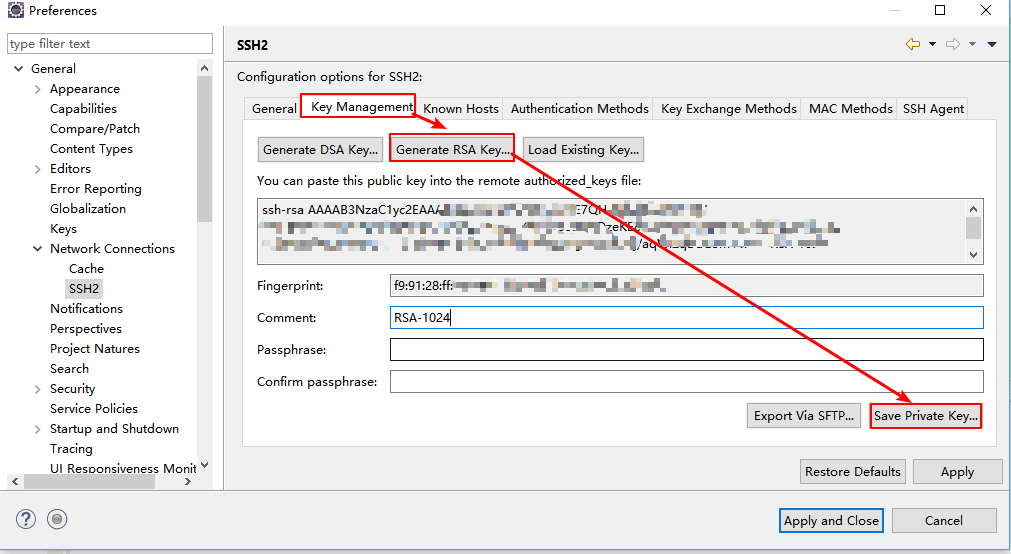The height and width of the screenshot is (554, 1011).
Task: Click the public key scroll down arrow
Action: click(974, 255)
